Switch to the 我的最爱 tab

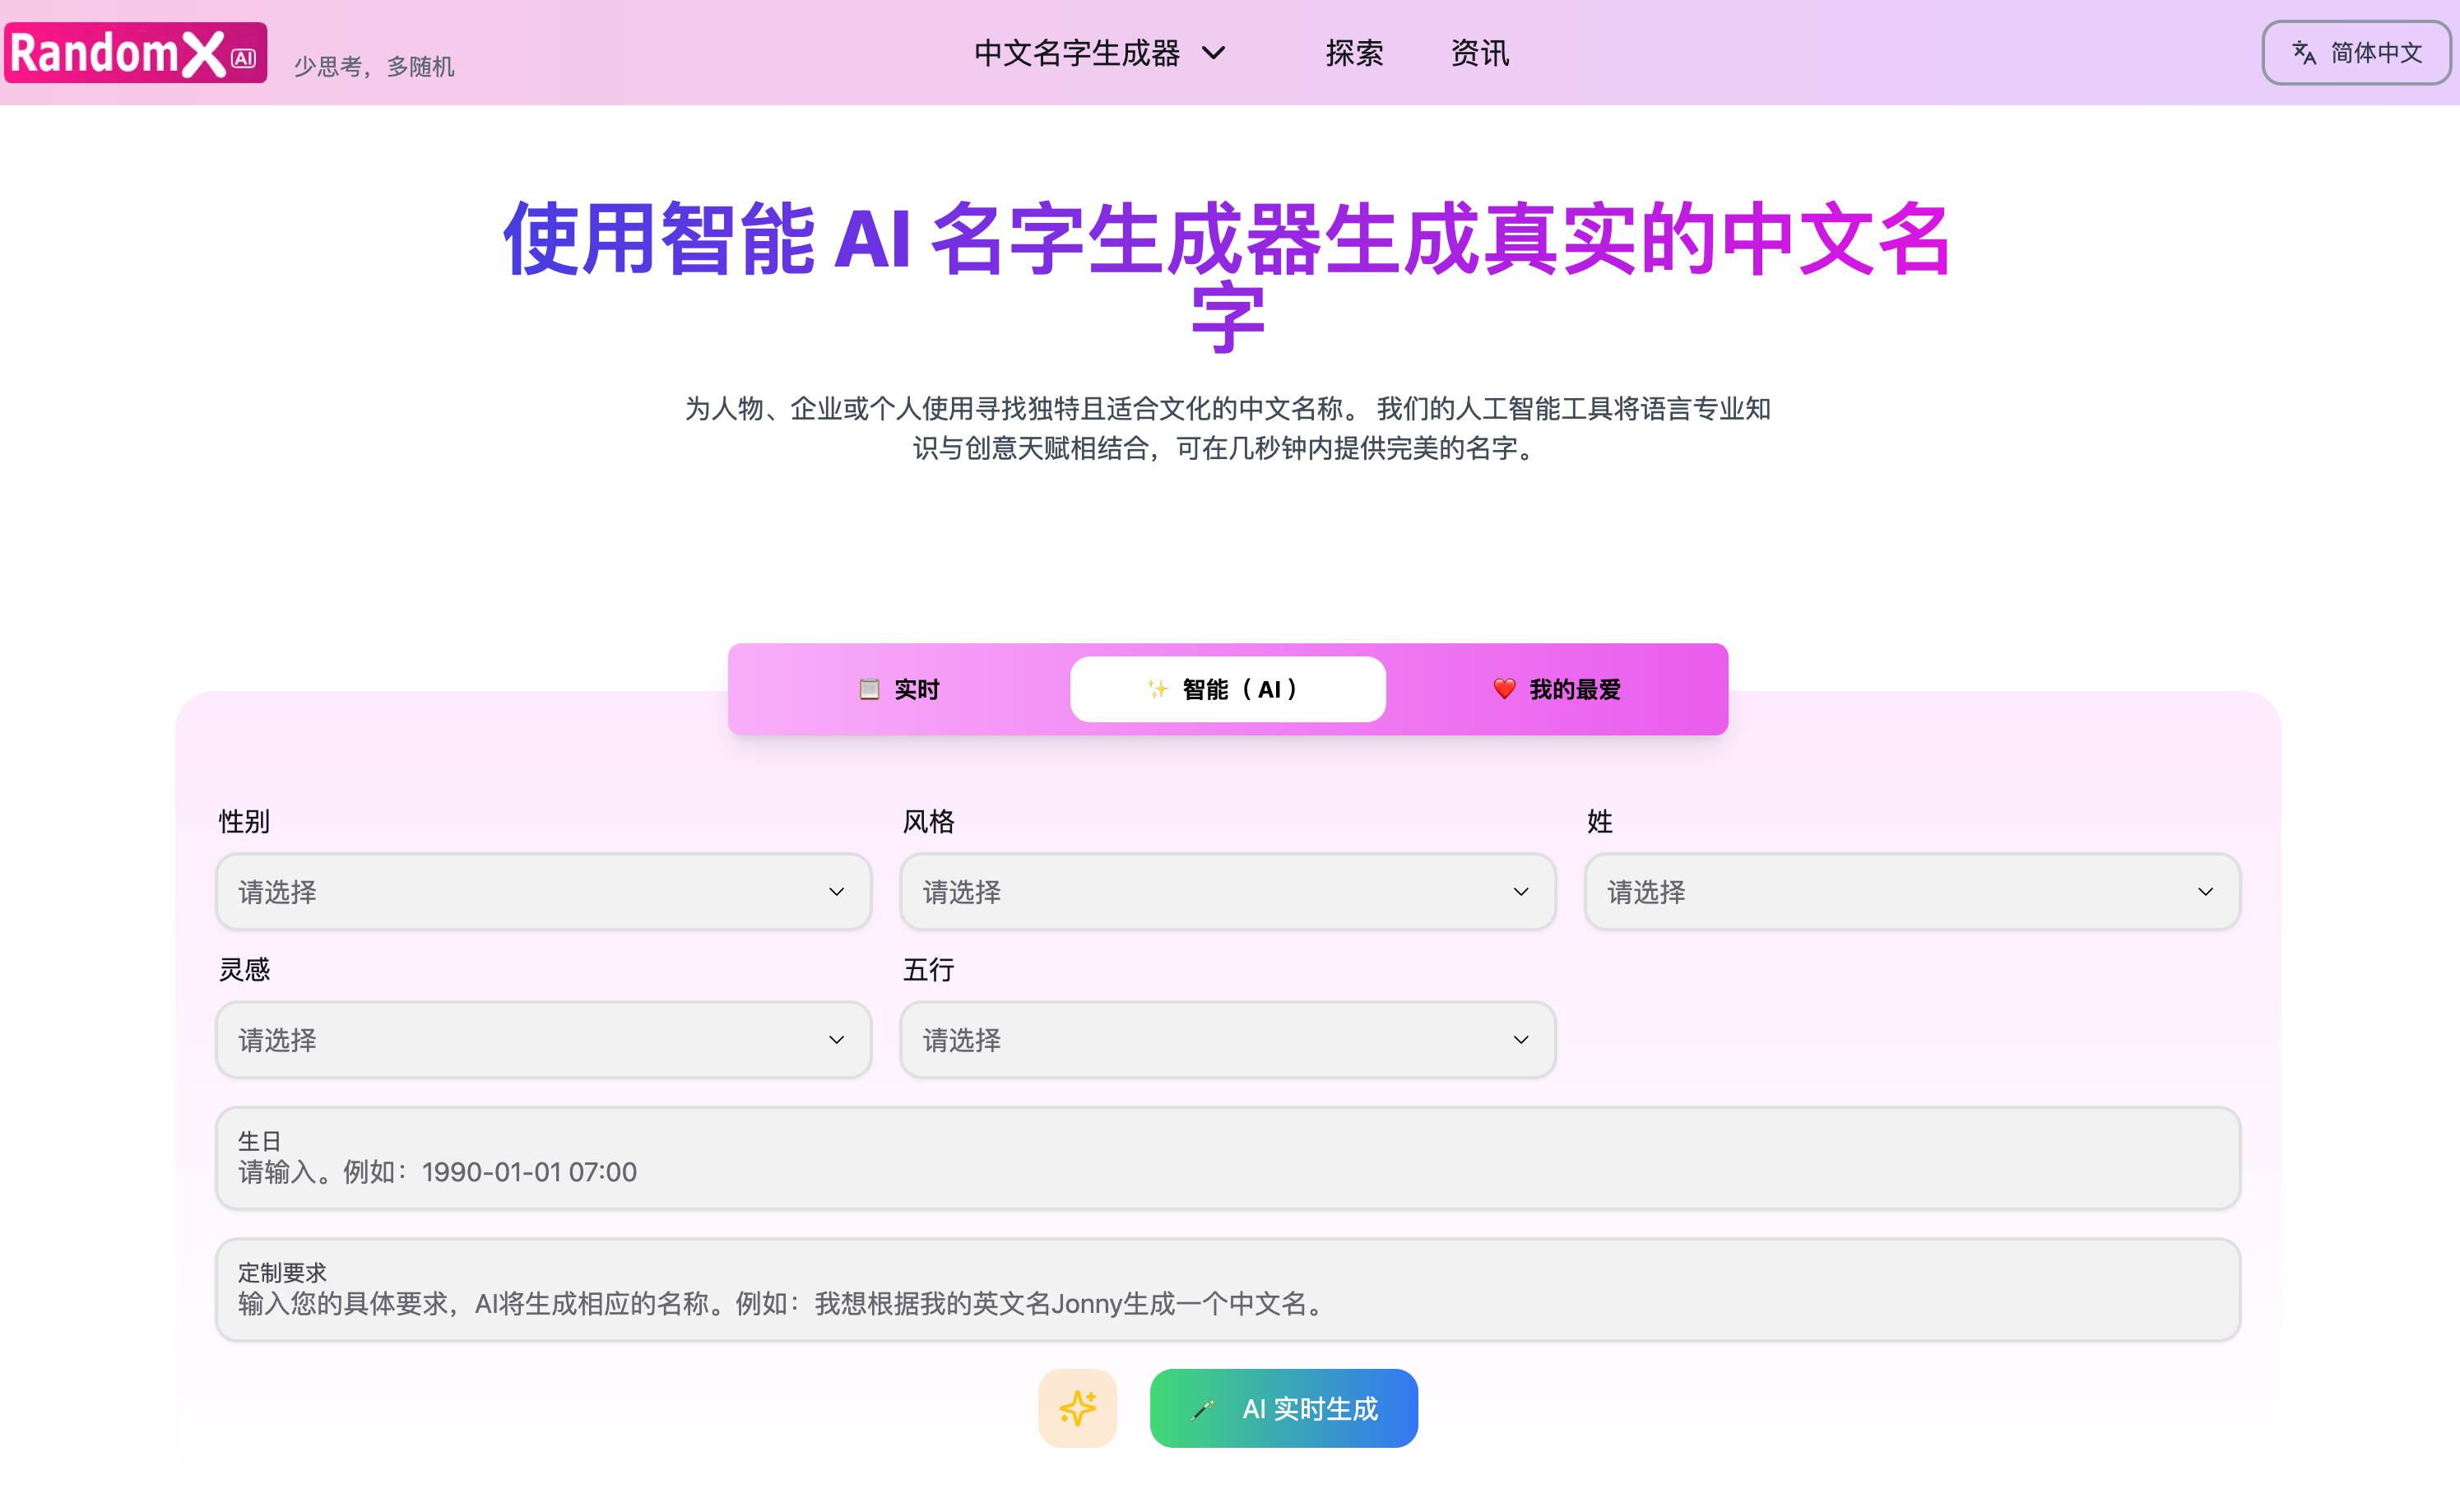1557,689
